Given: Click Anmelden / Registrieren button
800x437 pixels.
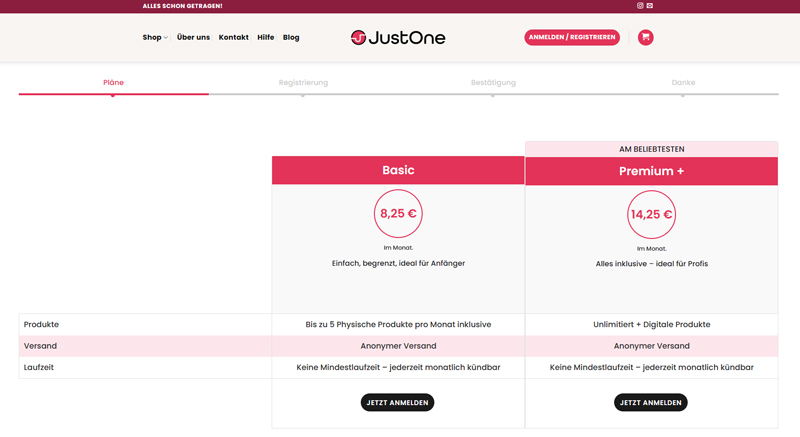Looking at the screenshot, I should point(572,37).
